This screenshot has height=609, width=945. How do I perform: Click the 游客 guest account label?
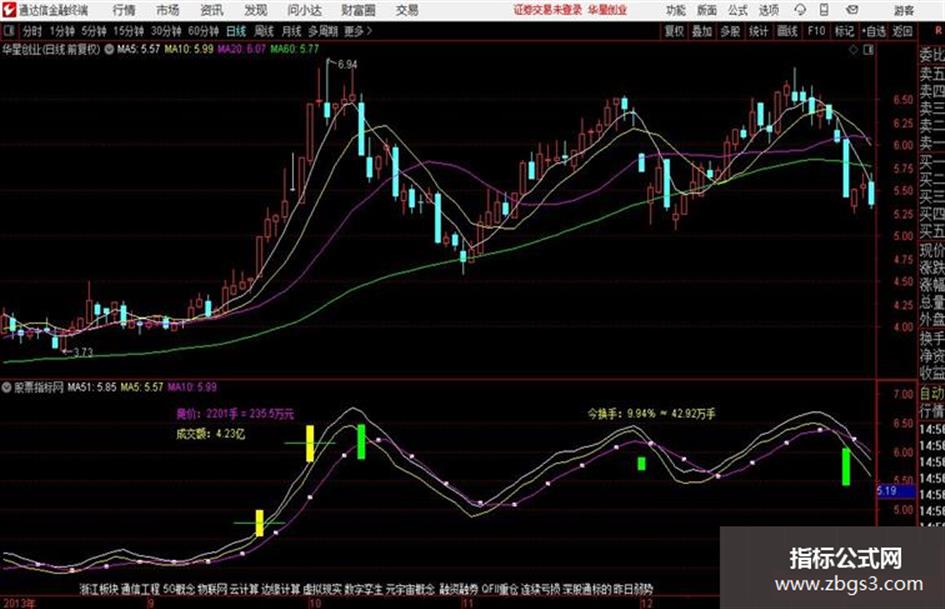[x=904, y=10]
